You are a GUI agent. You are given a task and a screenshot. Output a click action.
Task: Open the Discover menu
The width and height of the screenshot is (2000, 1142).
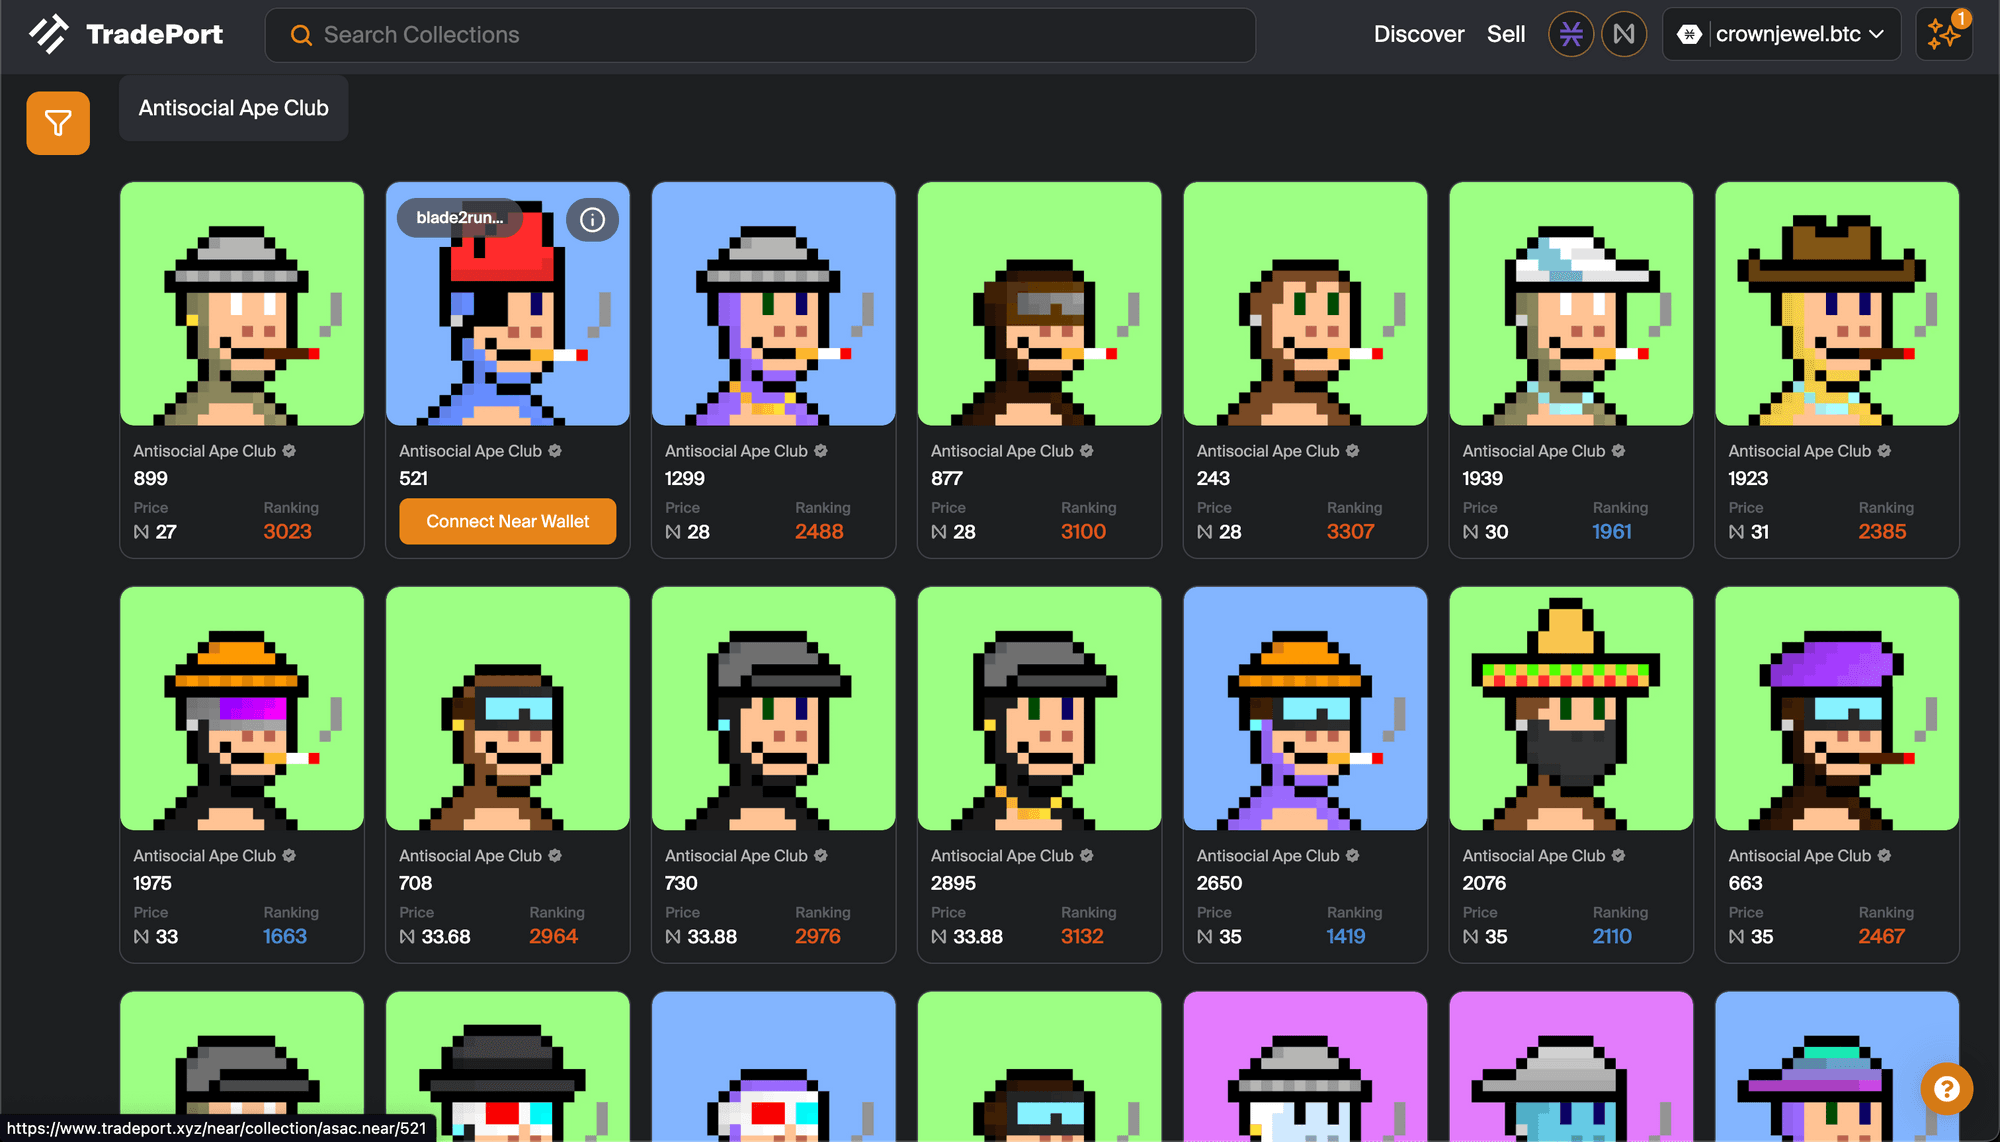click(1418, 35)
